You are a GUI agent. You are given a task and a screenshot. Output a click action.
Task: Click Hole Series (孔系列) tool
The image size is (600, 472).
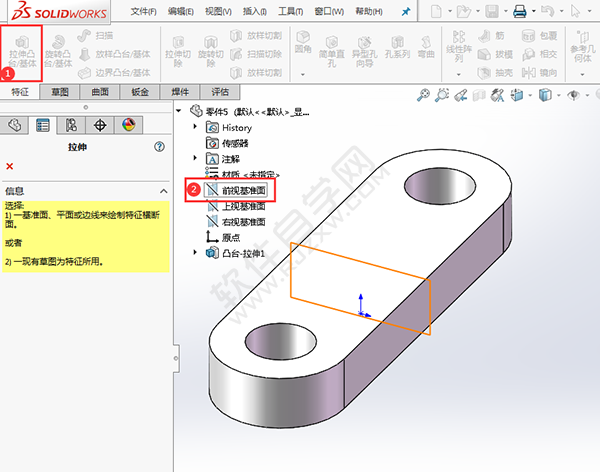pos(398,48)
